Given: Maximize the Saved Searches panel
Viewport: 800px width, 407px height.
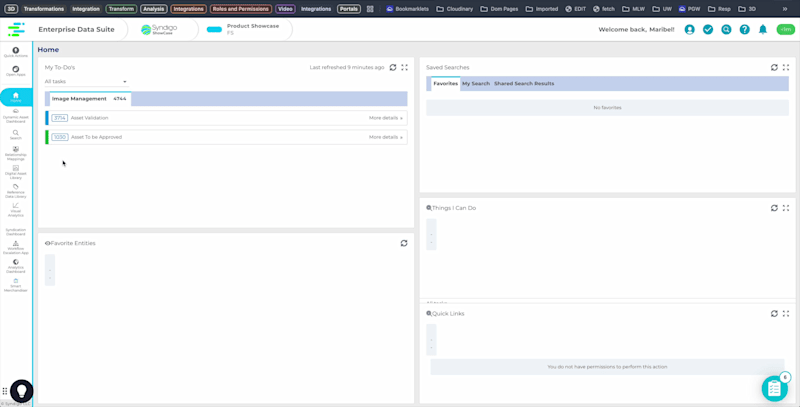Looking at the screenshot, I should [786, 67].
